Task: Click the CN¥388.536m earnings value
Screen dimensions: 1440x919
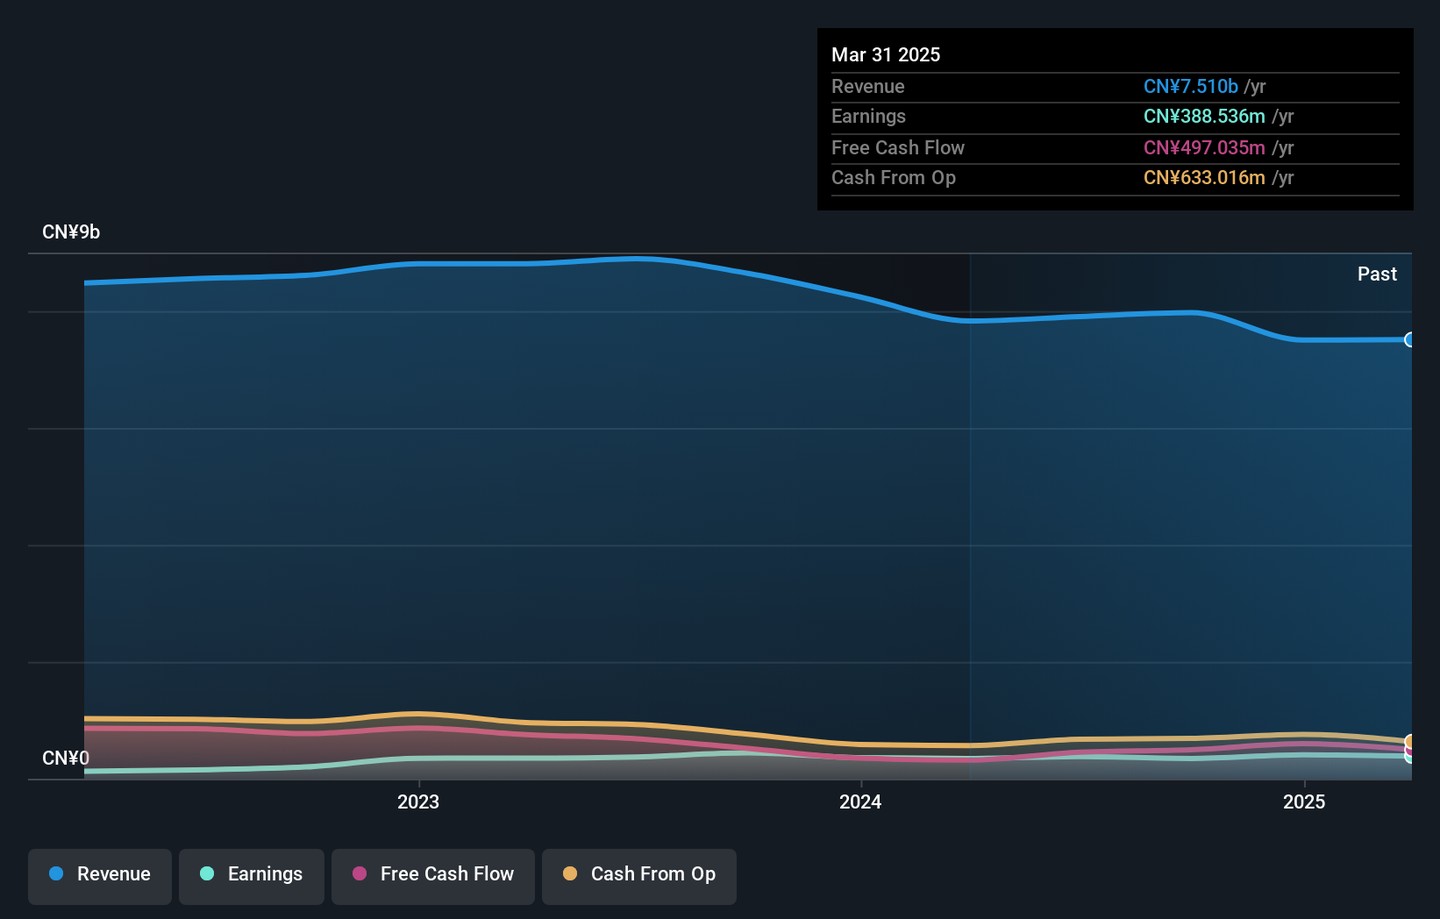Action: 1204,117
